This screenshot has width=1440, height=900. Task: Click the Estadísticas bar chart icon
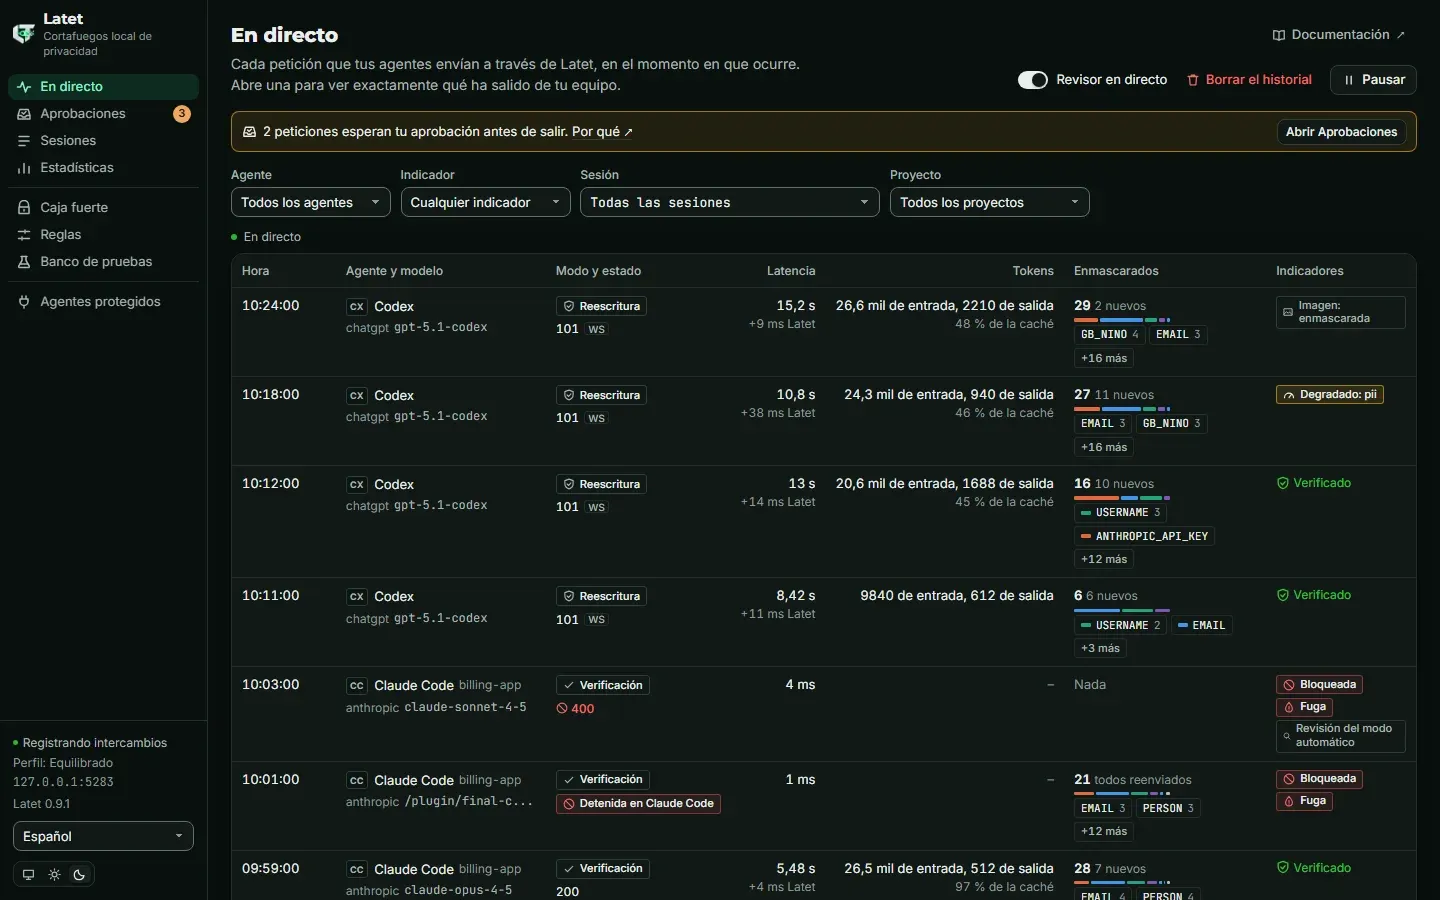[x=24, y=168]
